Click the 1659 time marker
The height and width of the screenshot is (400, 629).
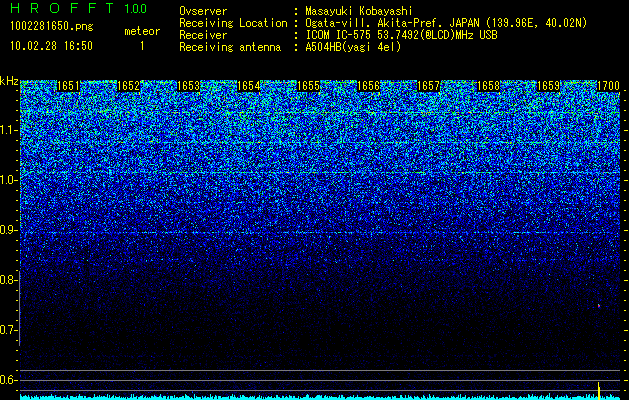pyautogui.click(x=548, y=86)
